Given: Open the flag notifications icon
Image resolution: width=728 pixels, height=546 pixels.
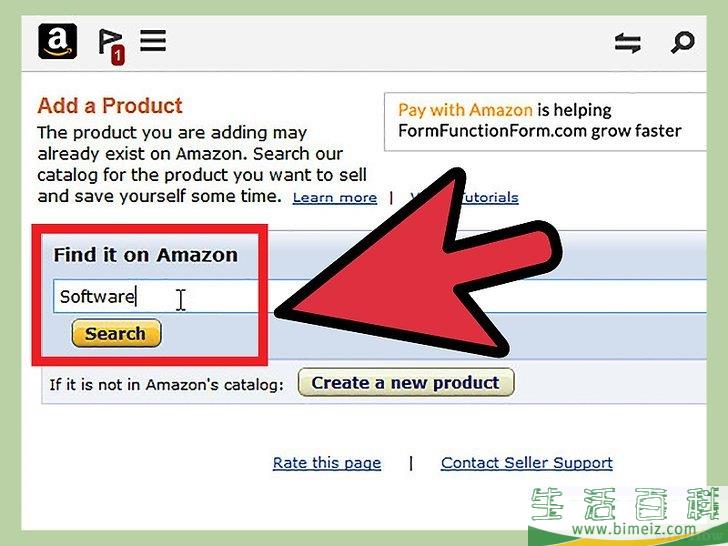Looking at the screenshot, I should [109, 43].
